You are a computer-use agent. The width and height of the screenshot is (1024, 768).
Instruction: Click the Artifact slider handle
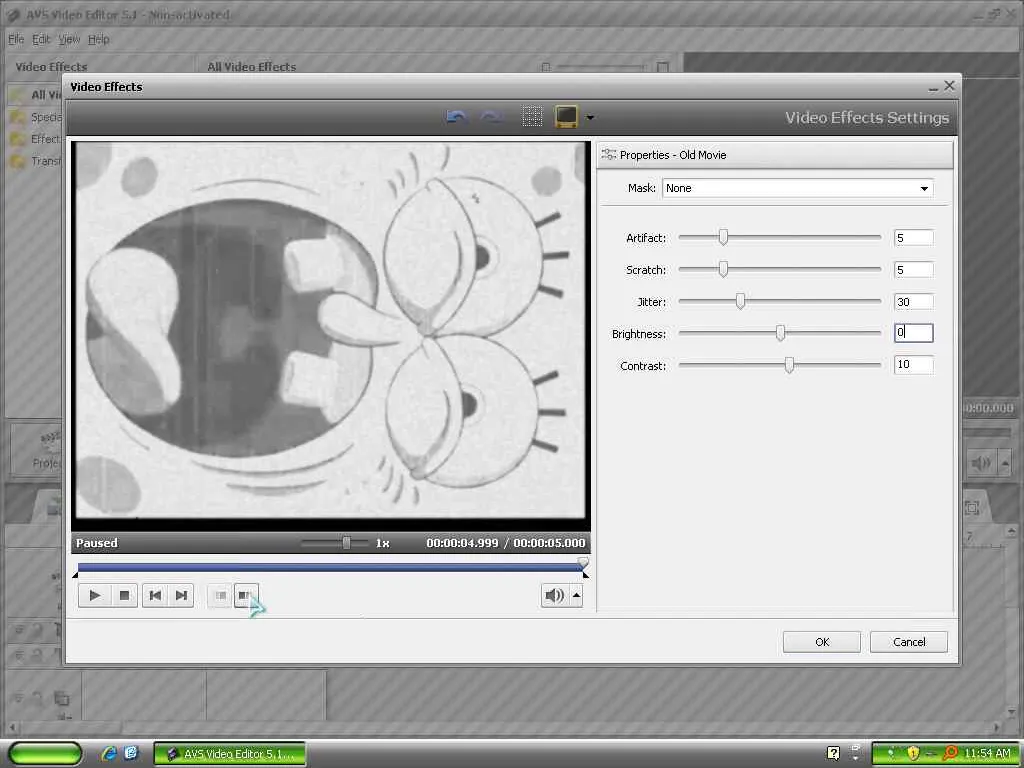point(723,237)
